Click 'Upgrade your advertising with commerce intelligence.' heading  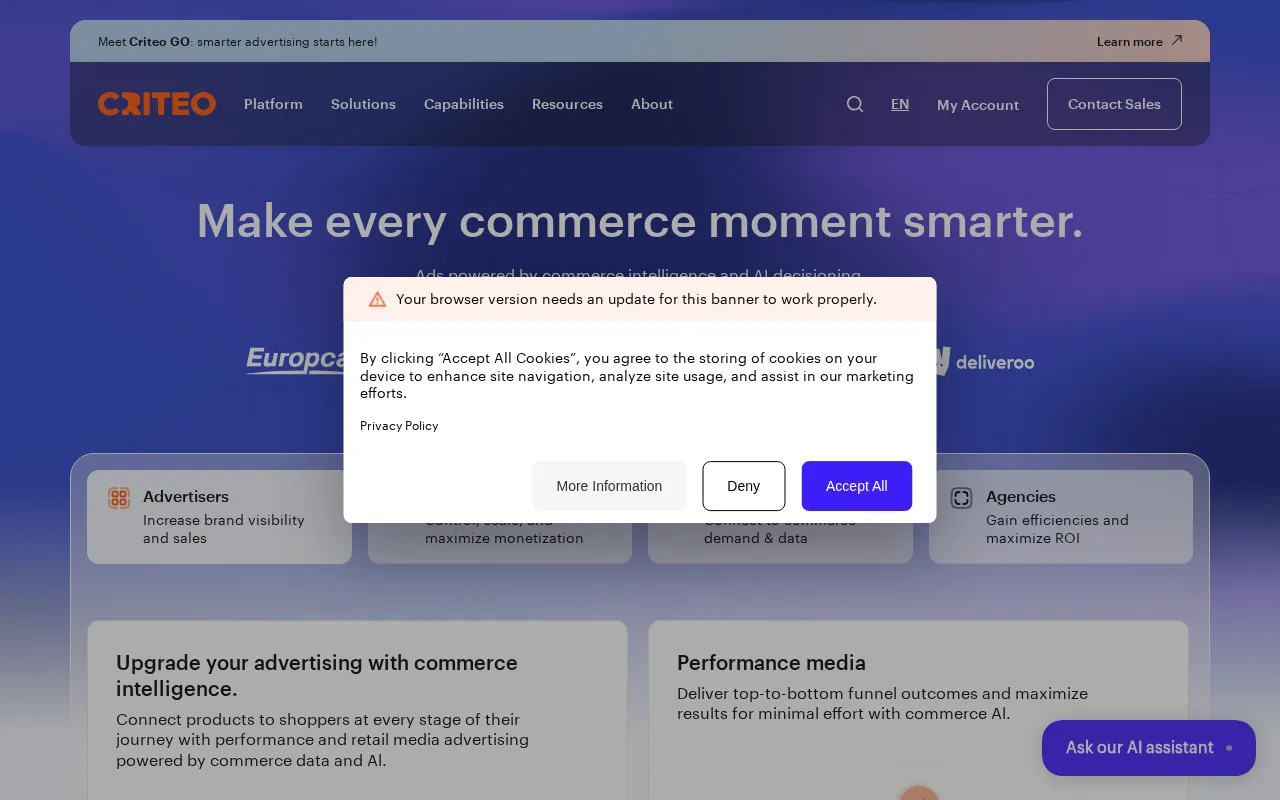[317, 676]
